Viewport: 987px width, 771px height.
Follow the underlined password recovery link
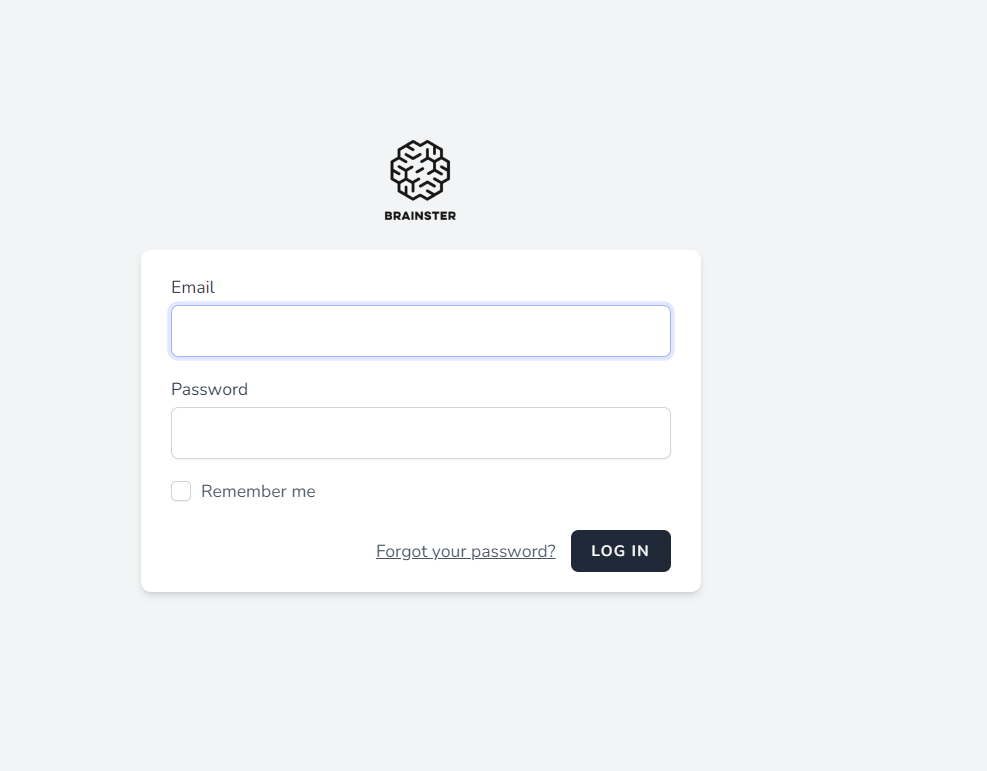coord(465,551)
